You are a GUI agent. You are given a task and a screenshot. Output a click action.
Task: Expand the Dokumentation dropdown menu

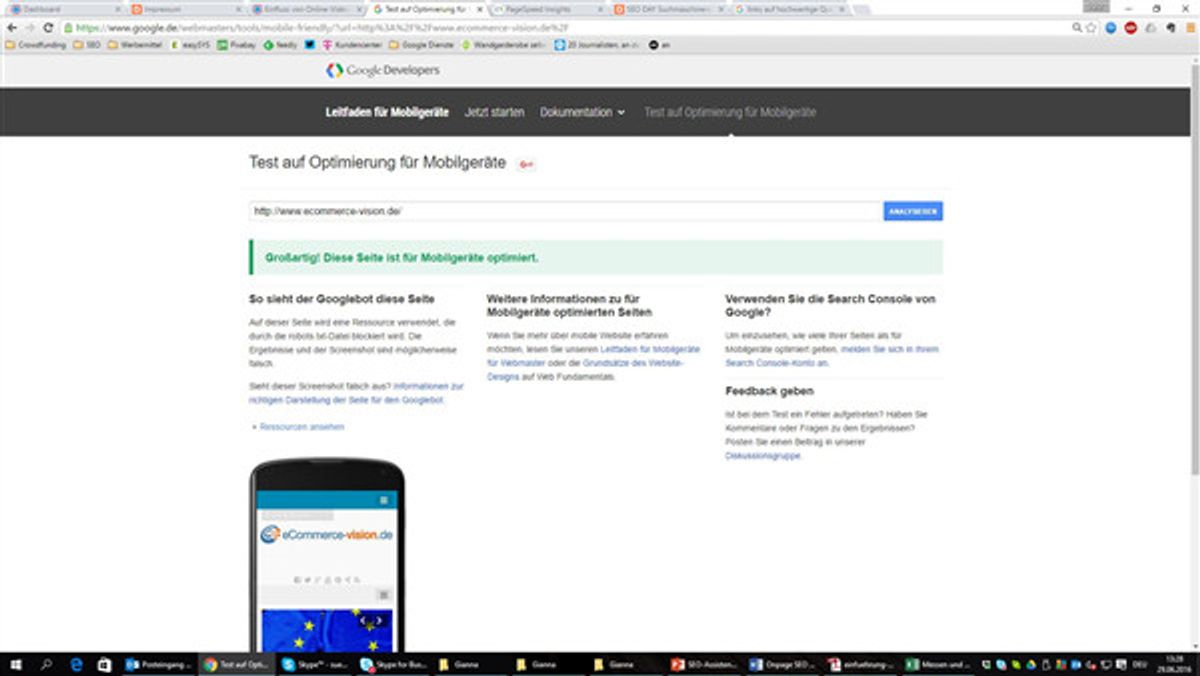coord(582,112)
